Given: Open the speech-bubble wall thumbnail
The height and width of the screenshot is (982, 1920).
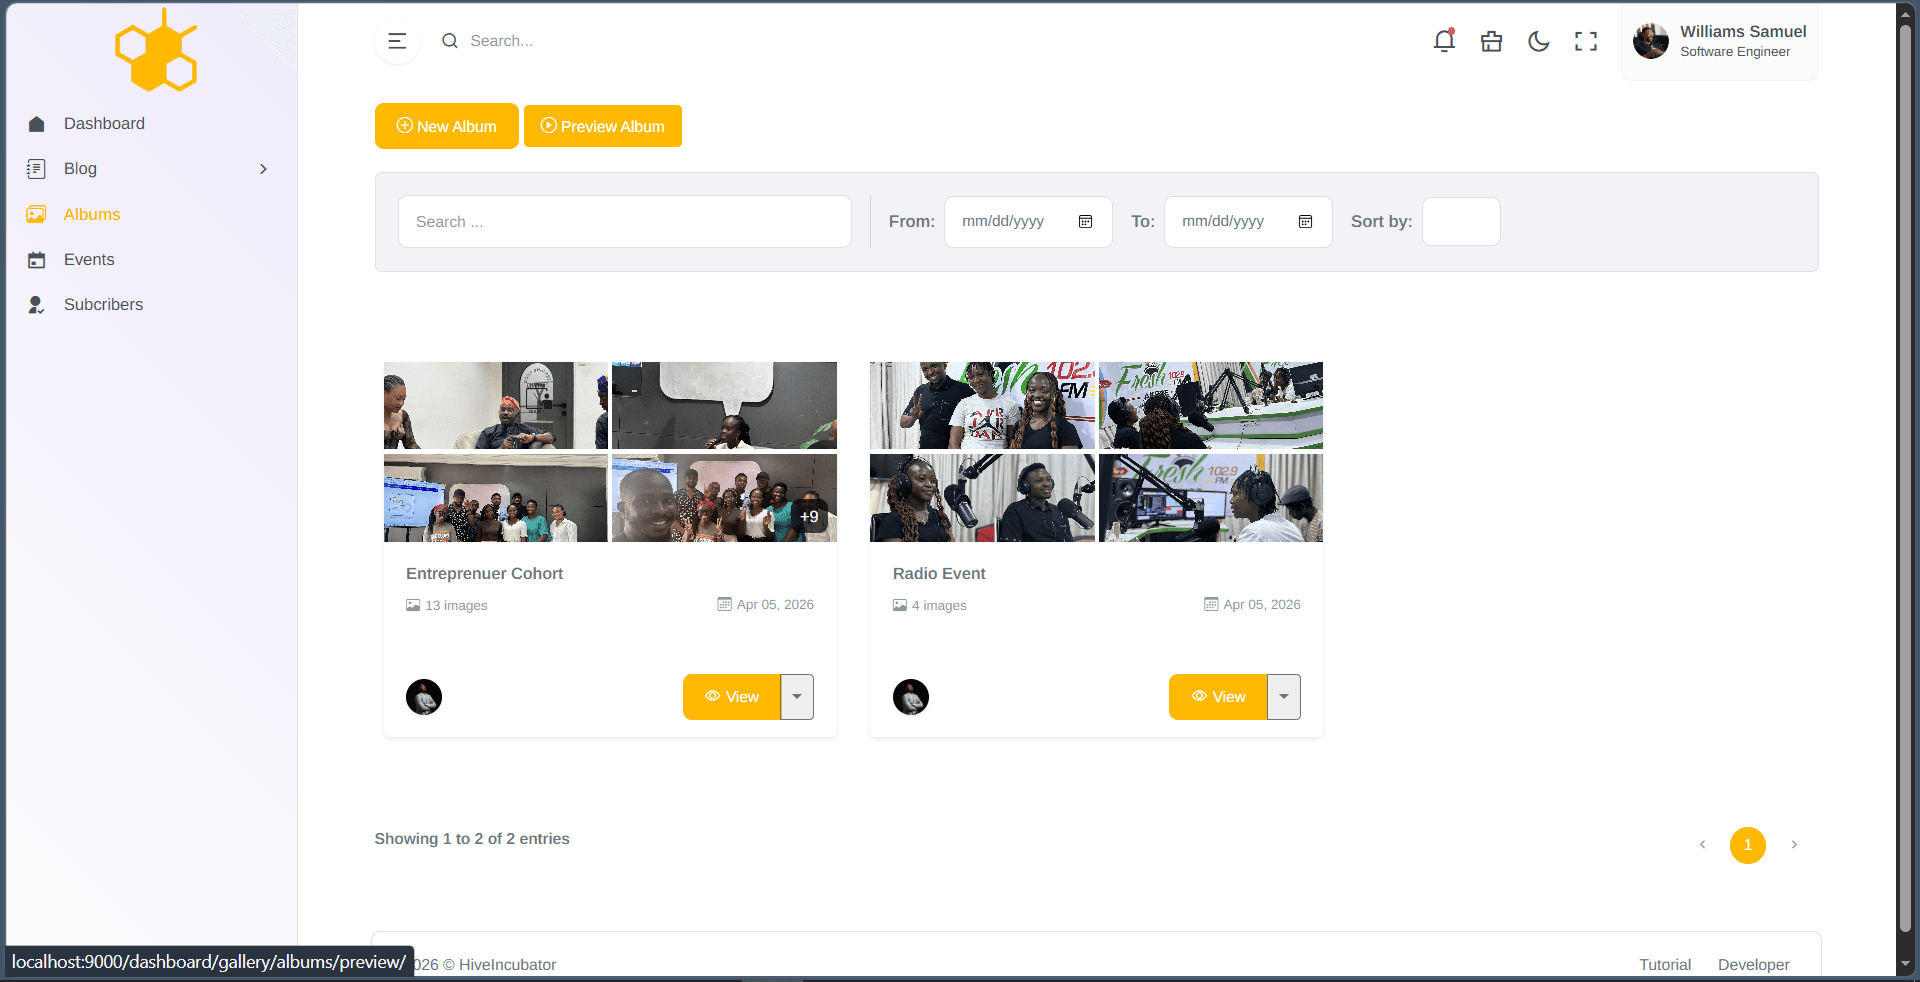Looking at the screenshot, I should (724, 405).
